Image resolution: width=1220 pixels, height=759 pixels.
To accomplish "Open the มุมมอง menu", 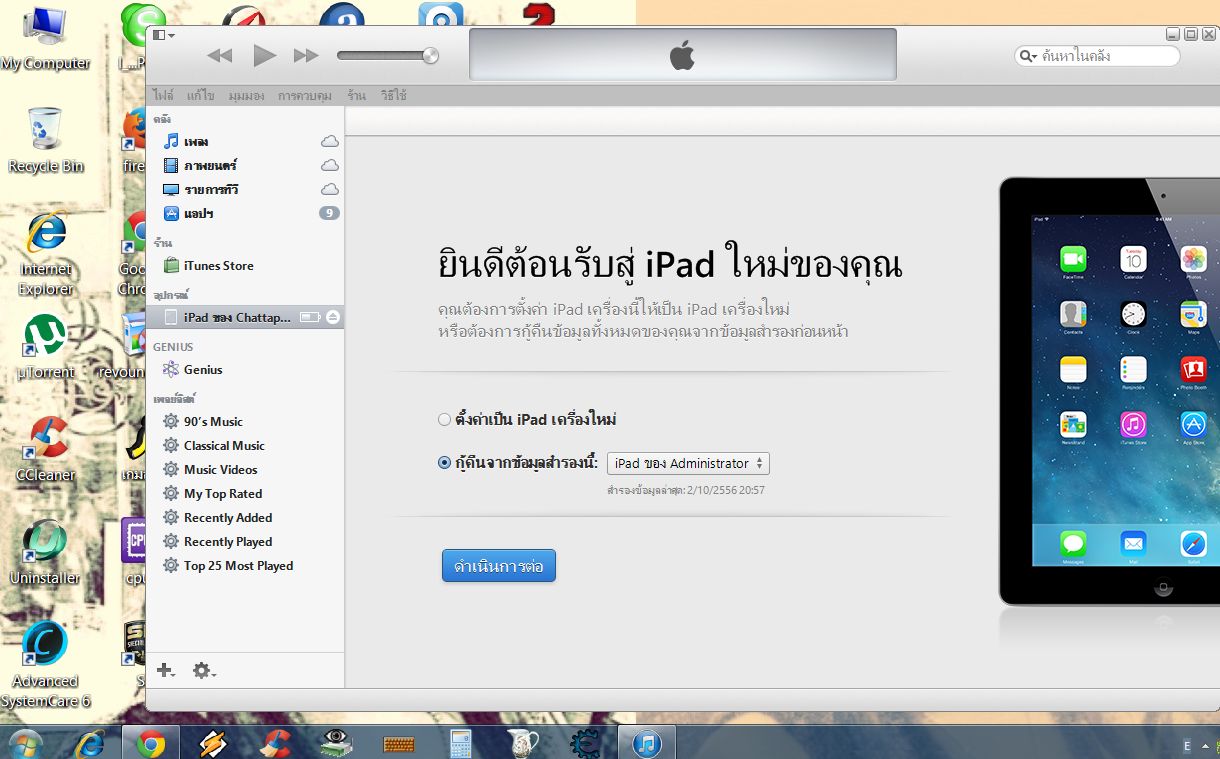I will click(246, 96).
